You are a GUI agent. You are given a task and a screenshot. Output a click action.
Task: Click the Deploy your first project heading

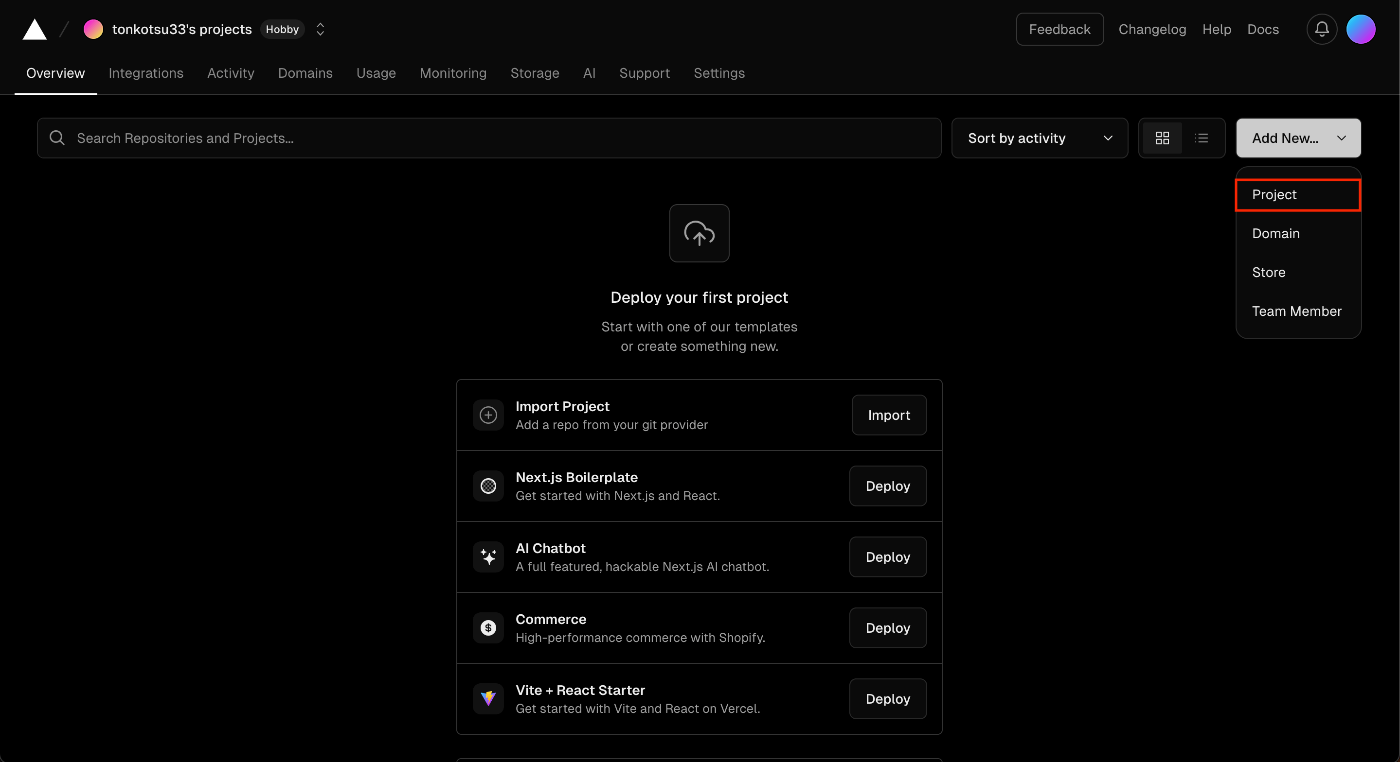[x=699, y=297]
